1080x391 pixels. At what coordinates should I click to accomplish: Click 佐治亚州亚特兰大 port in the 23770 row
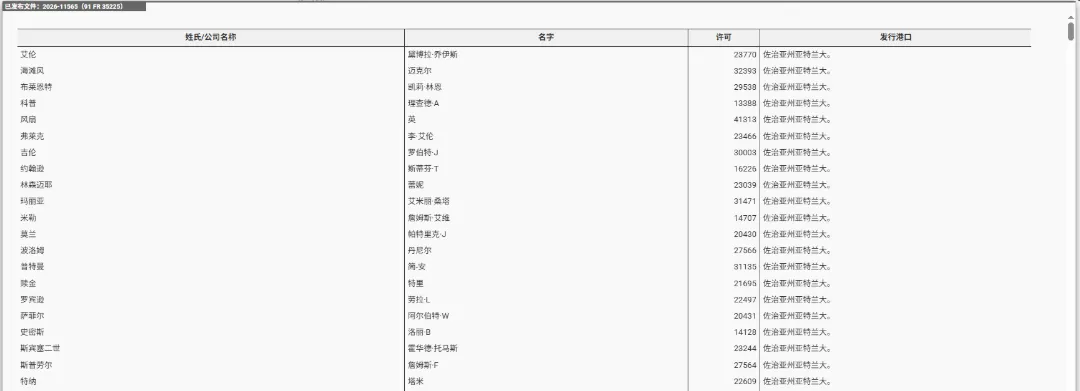(x=796, y=54)
